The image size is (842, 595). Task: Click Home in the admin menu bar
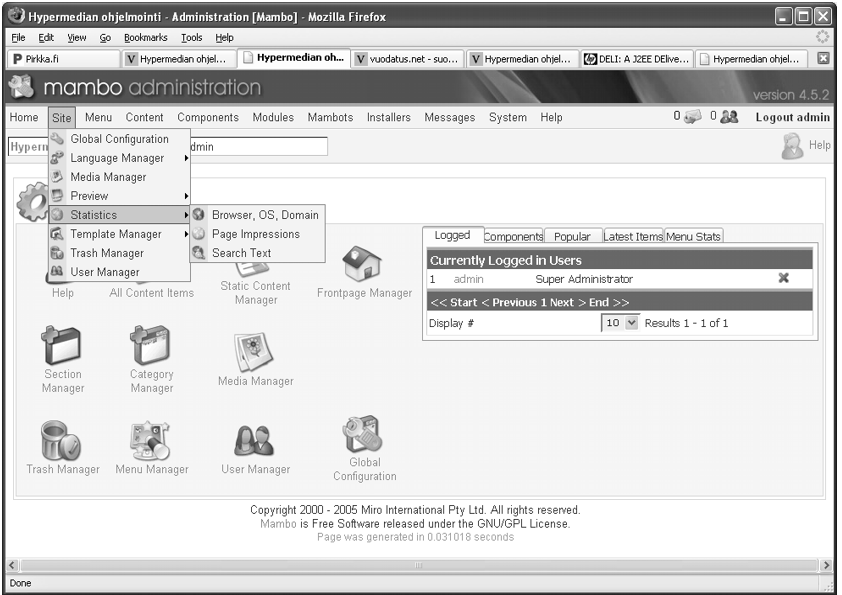(x=24, y=117)
